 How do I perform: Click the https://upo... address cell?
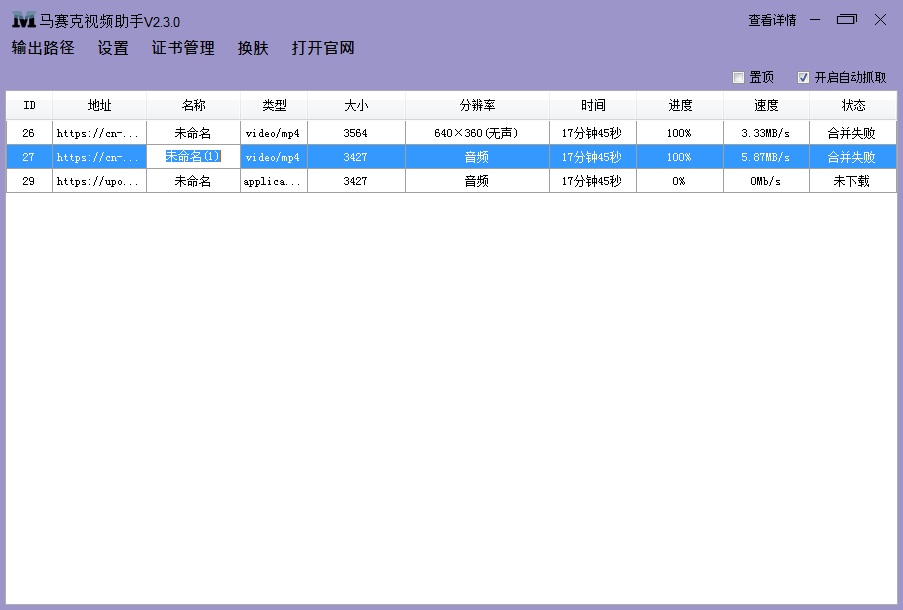click(99, 181)
